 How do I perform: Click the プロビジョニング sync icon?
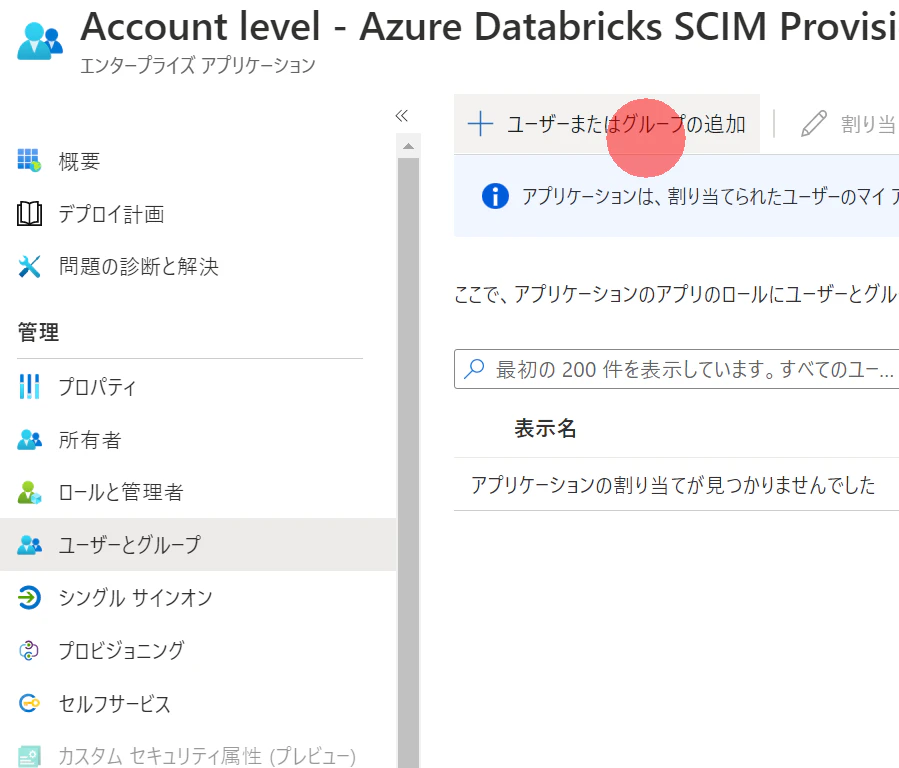29,651
